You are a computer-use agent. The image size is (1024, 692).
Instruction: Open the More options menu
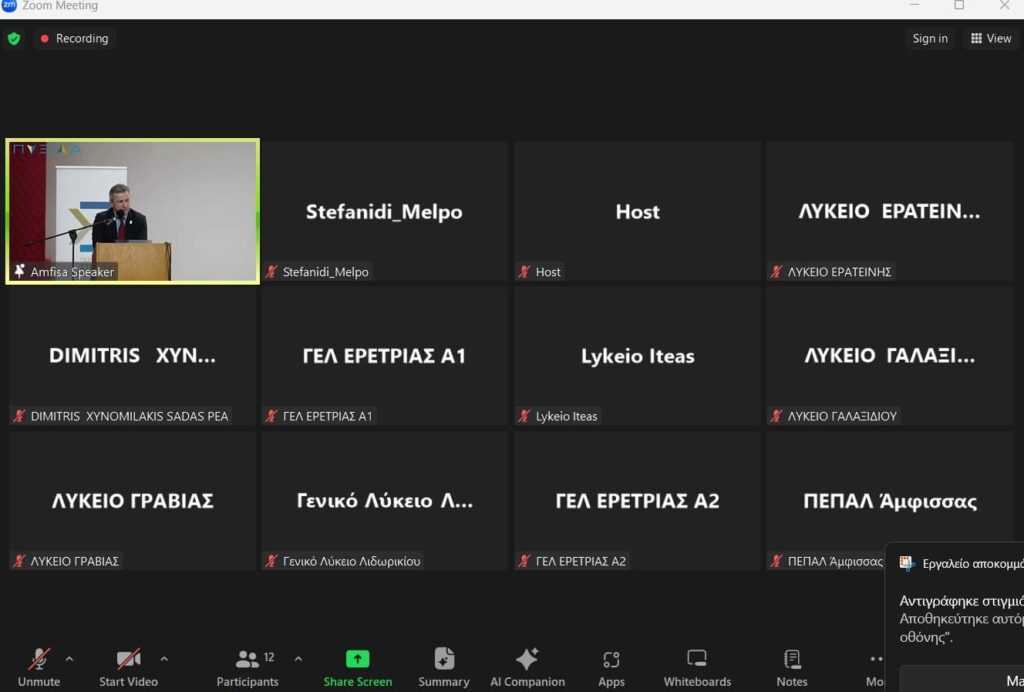tap(876, 667)
